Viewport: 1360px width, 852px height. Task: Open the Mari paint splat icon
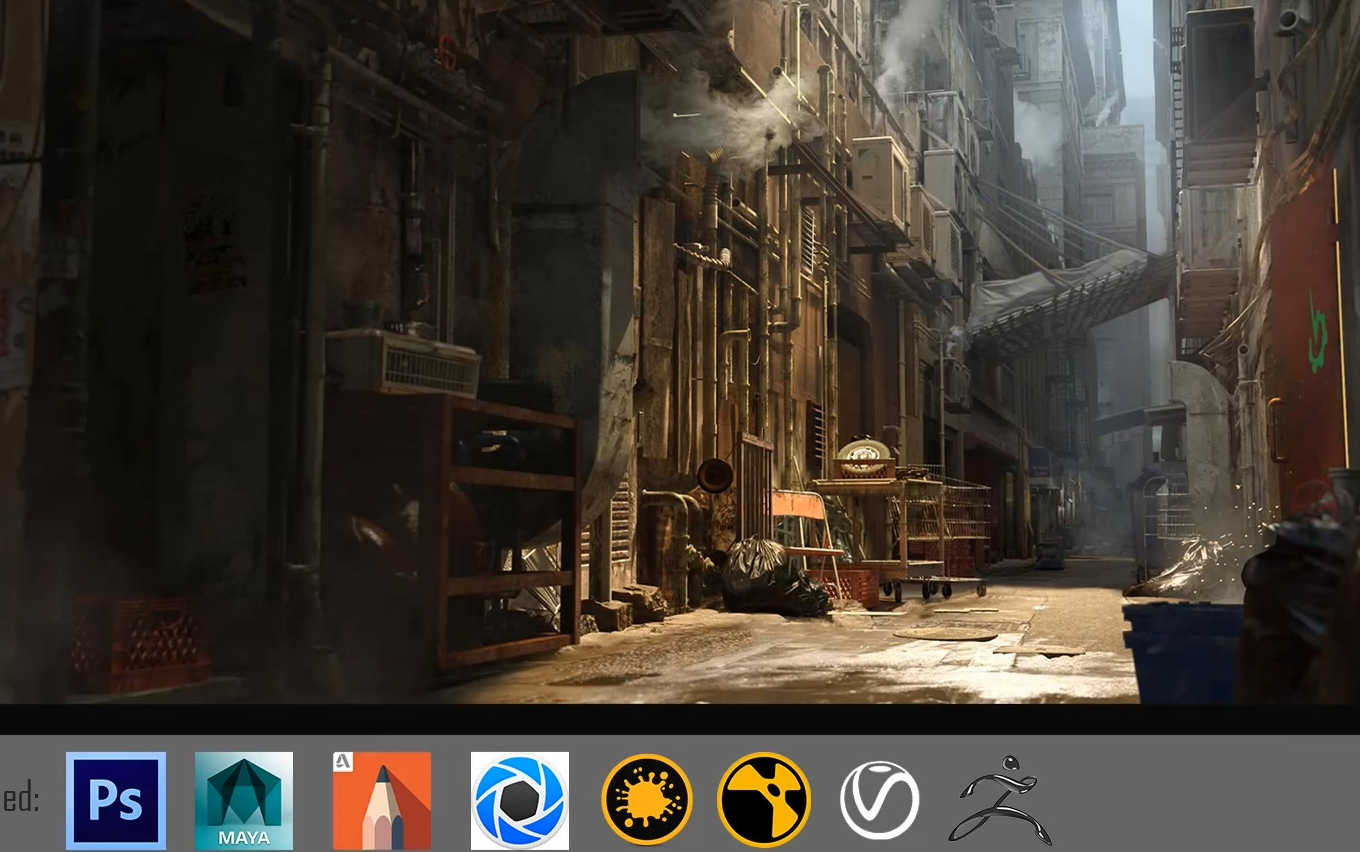(647, 800)
